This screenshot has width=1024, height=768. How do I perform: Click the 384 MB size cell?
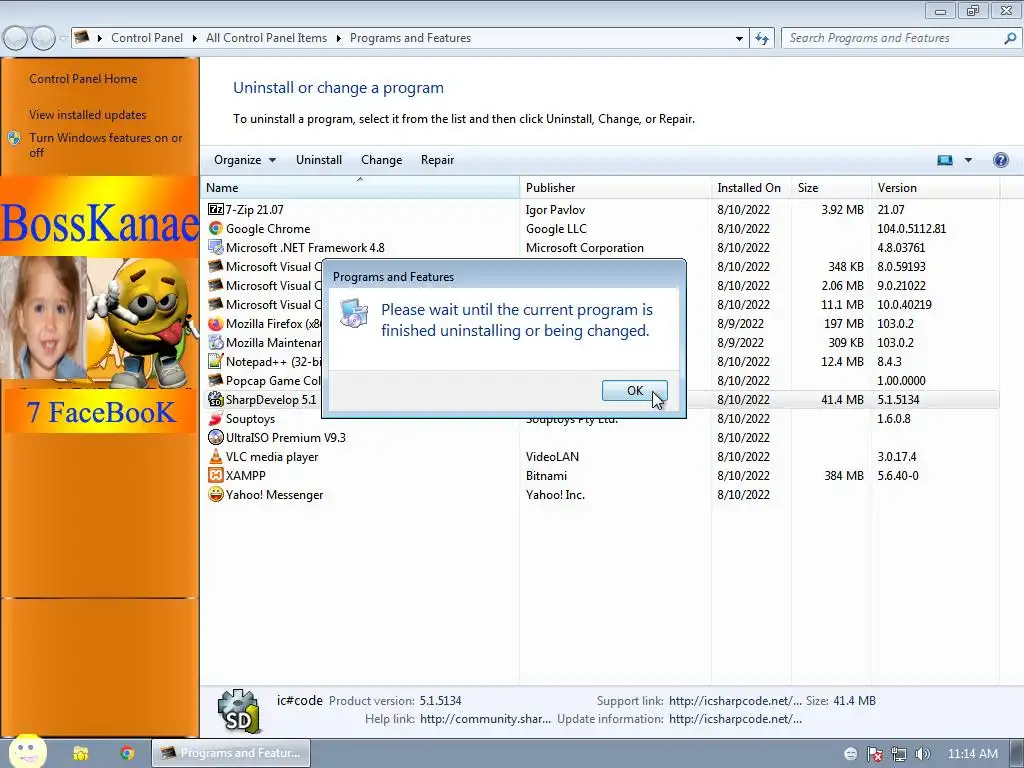(x=844, y=475)
